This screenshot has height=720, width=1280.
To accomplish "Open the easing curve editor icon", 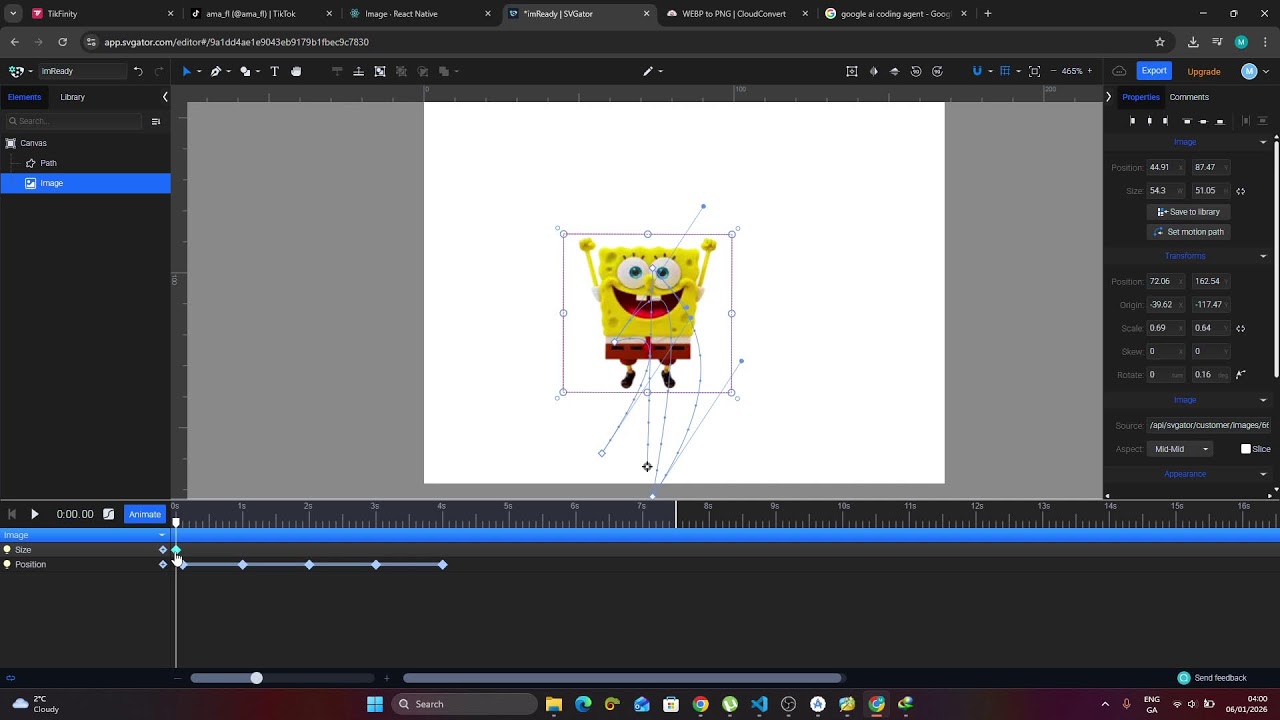I will [x=109, y=514].
